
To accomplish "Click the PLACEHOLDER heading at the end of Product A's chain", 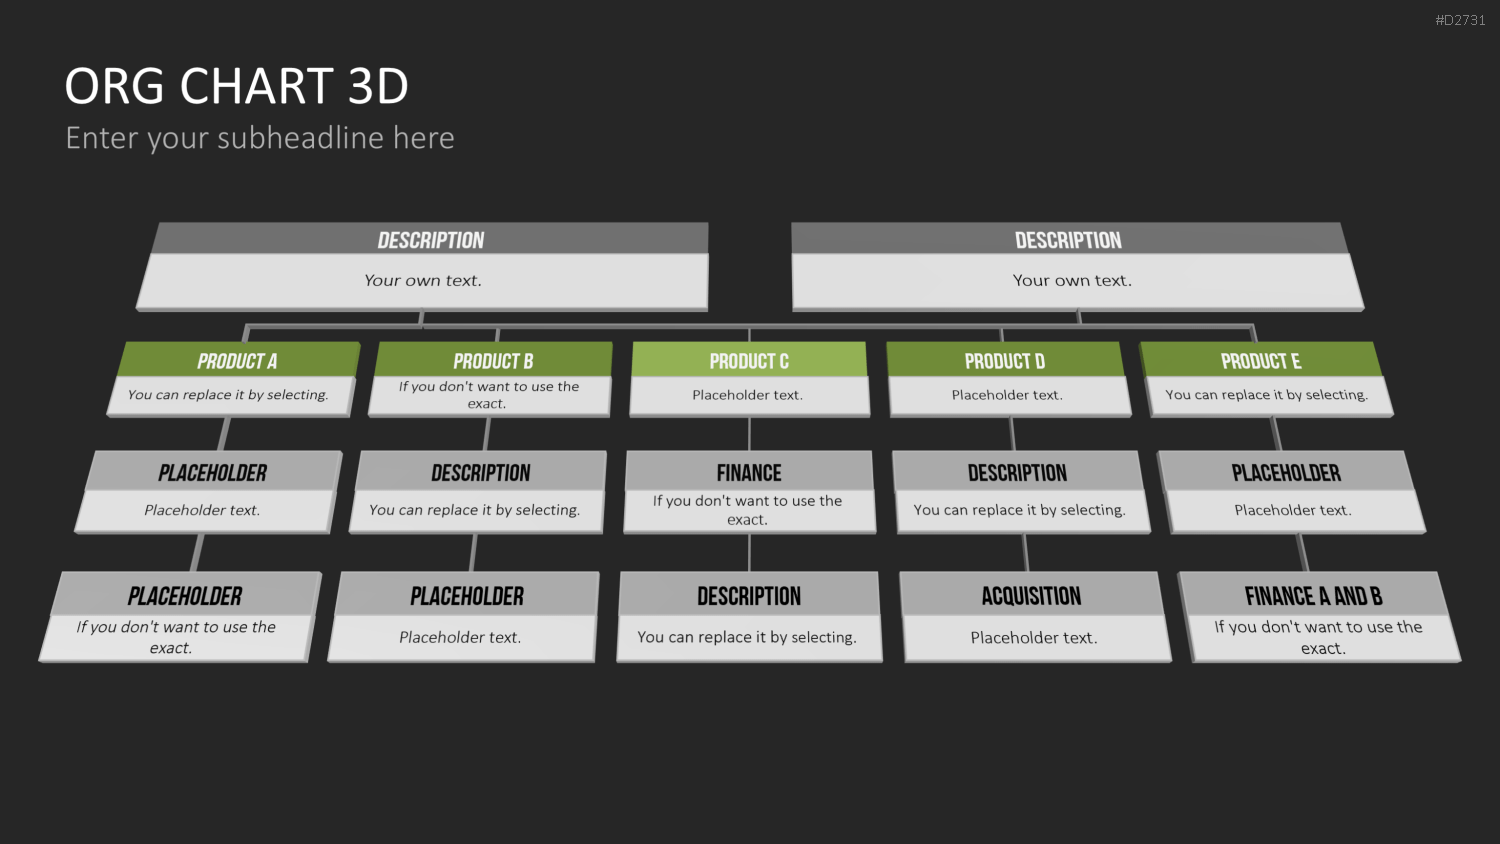I will tap(185, 596).
